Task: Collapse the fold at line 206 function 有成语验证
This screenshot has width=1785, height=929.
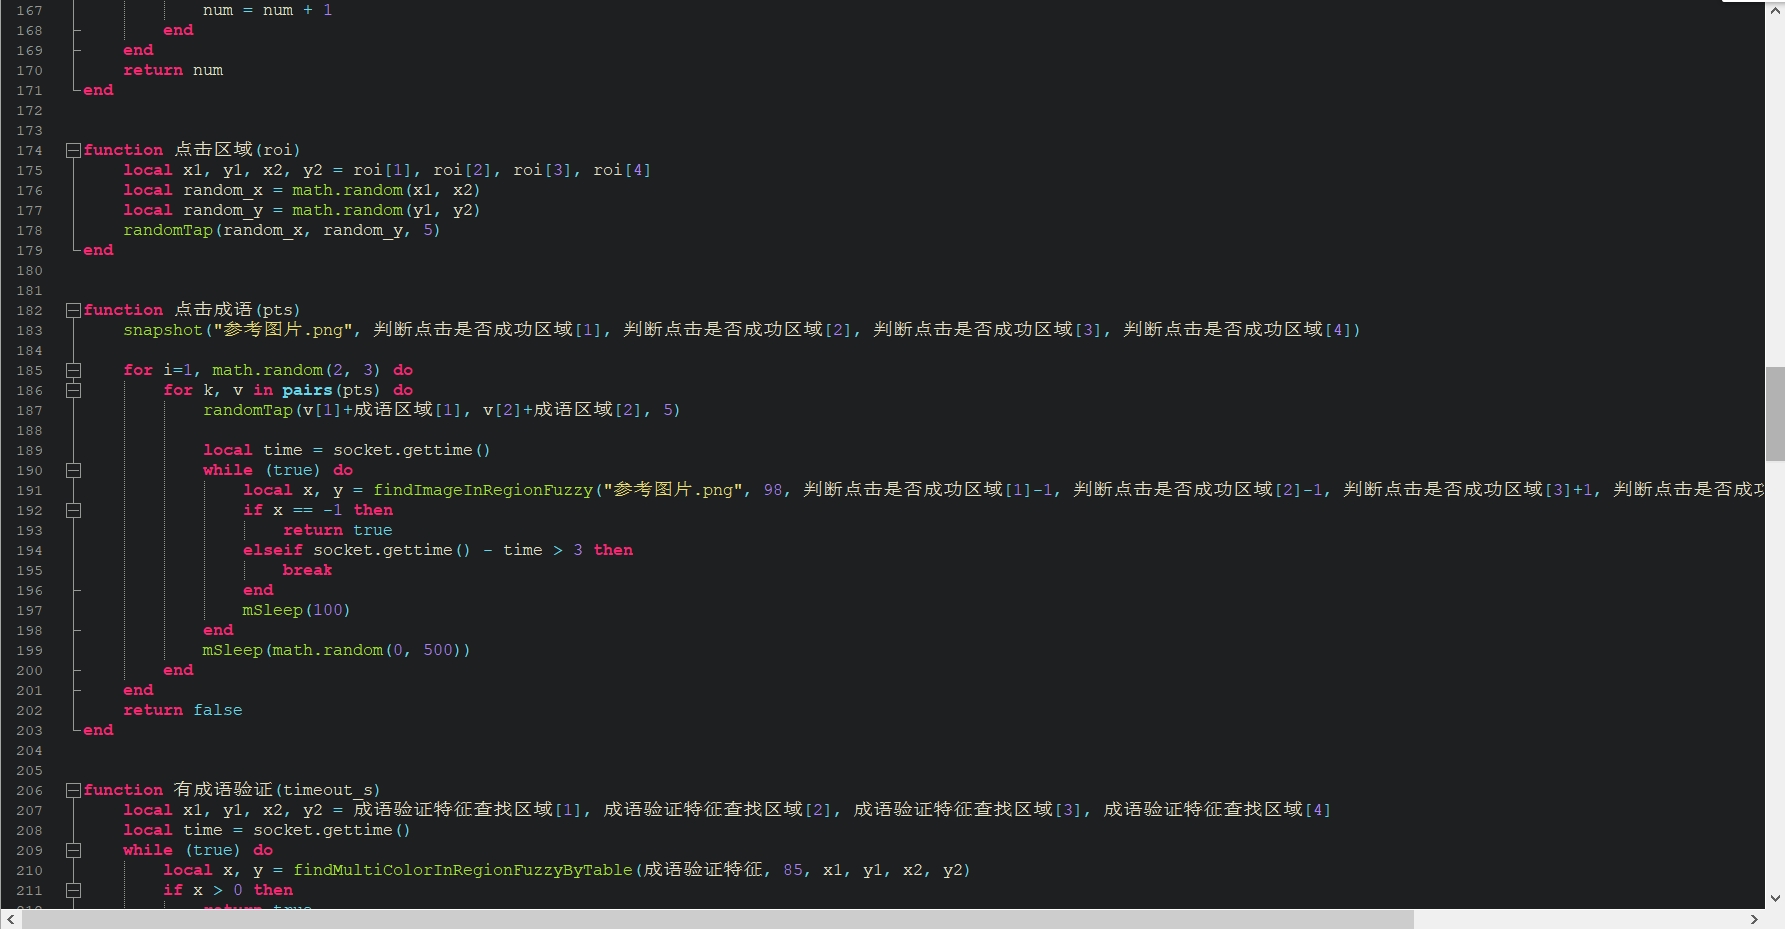Action: pyautogui.click(x=73, y=790)
